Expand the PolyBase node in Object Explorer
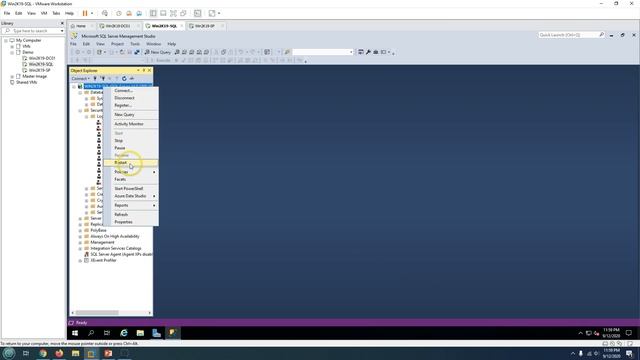The width and height of the screenshot is (640, 360). 80,230
